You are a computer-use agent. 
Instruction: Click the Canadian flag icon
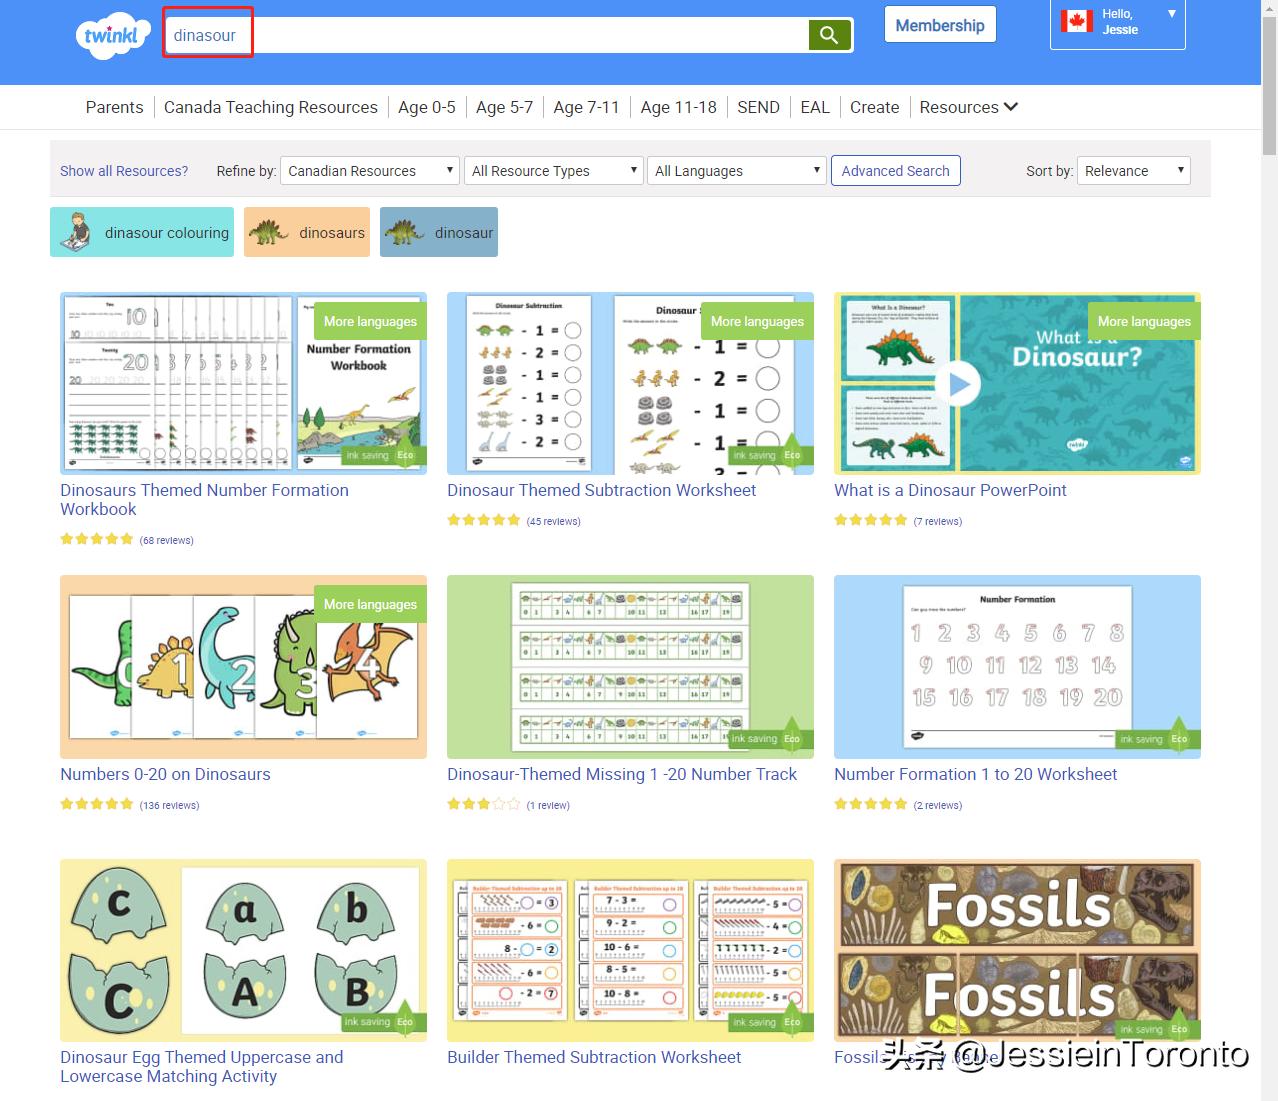[1076, 21]
